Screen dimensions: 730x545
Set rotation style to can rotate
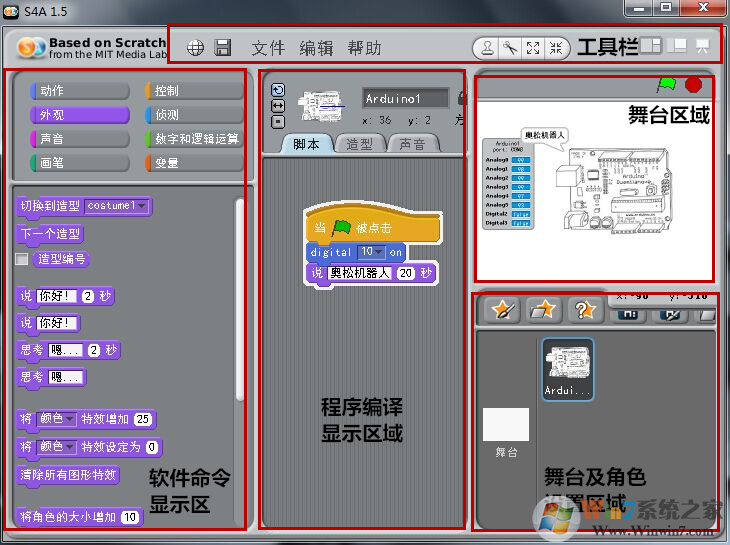278,90
